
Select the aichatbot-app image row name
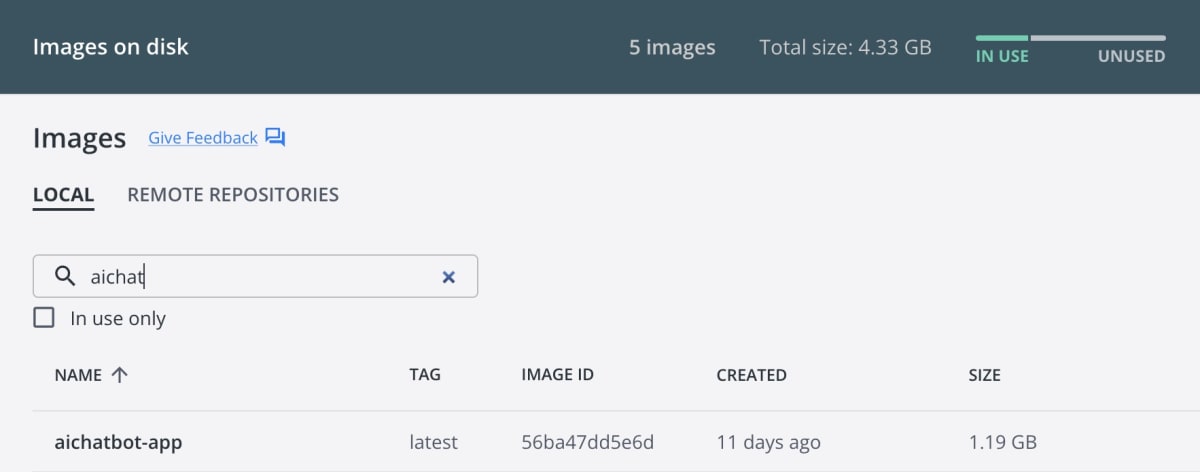click(118, 442)
